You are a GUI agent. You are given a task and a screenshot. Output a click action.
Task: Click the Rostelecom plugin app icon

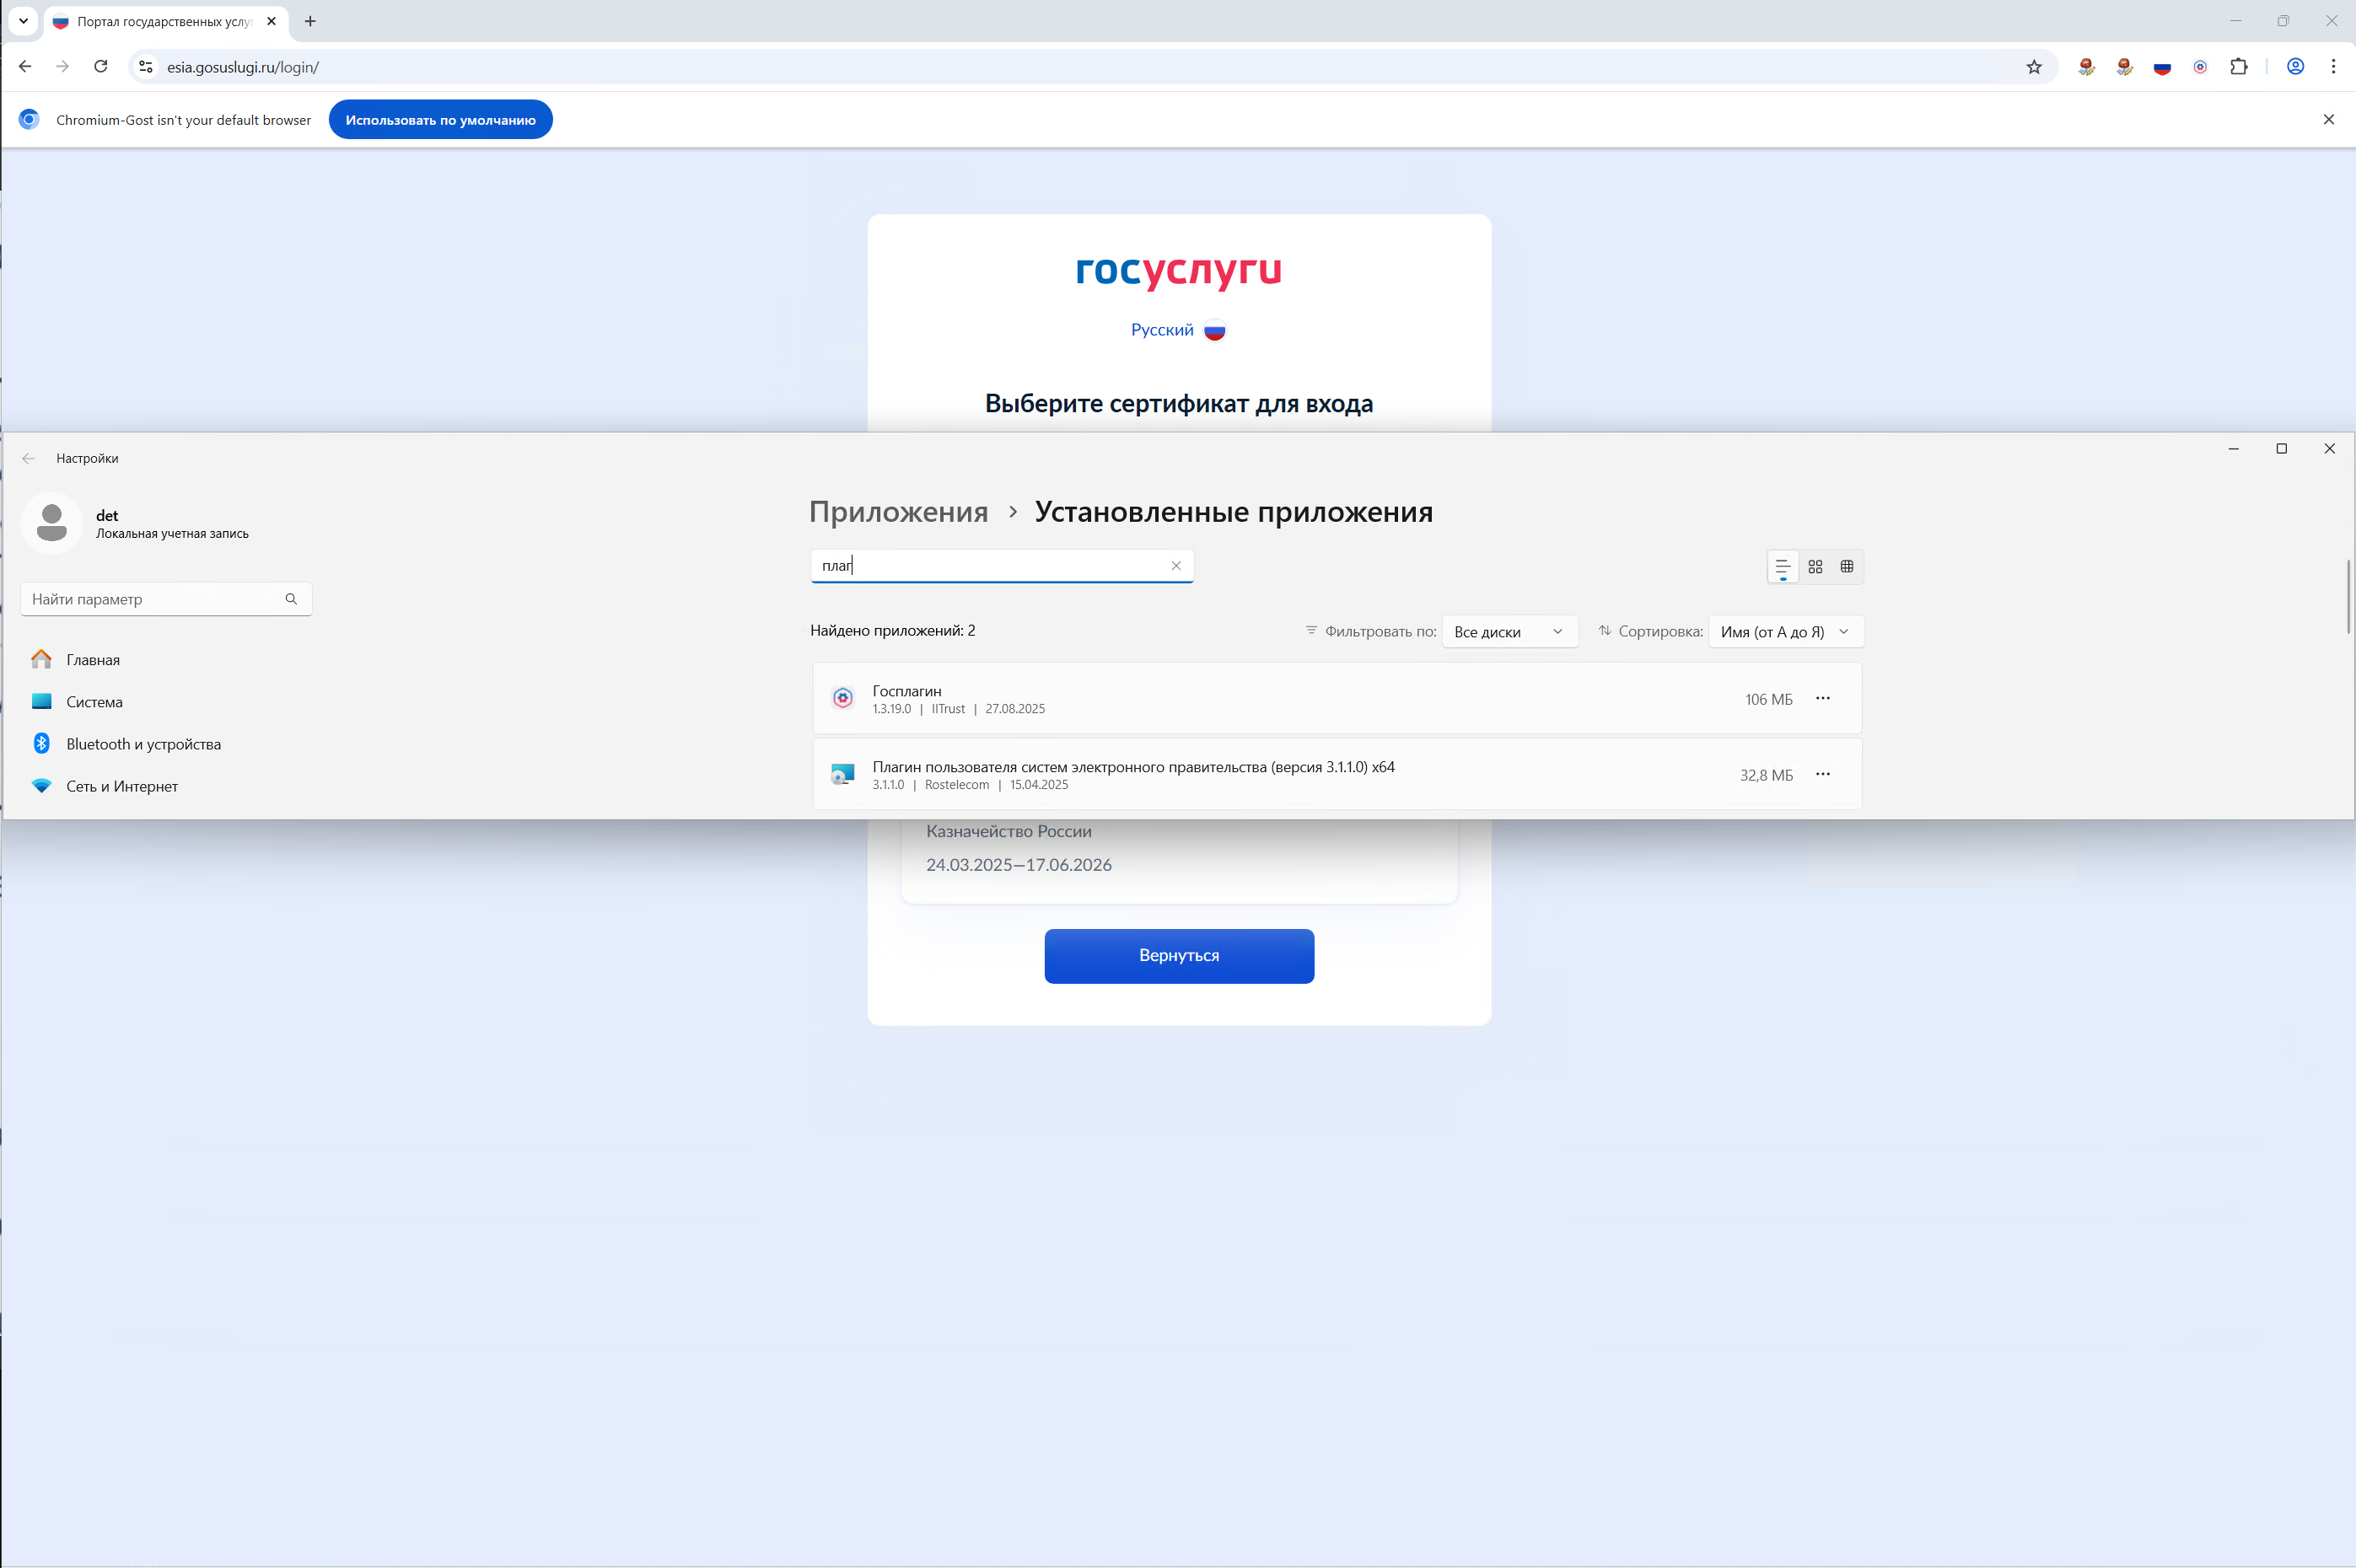point(843,774)
